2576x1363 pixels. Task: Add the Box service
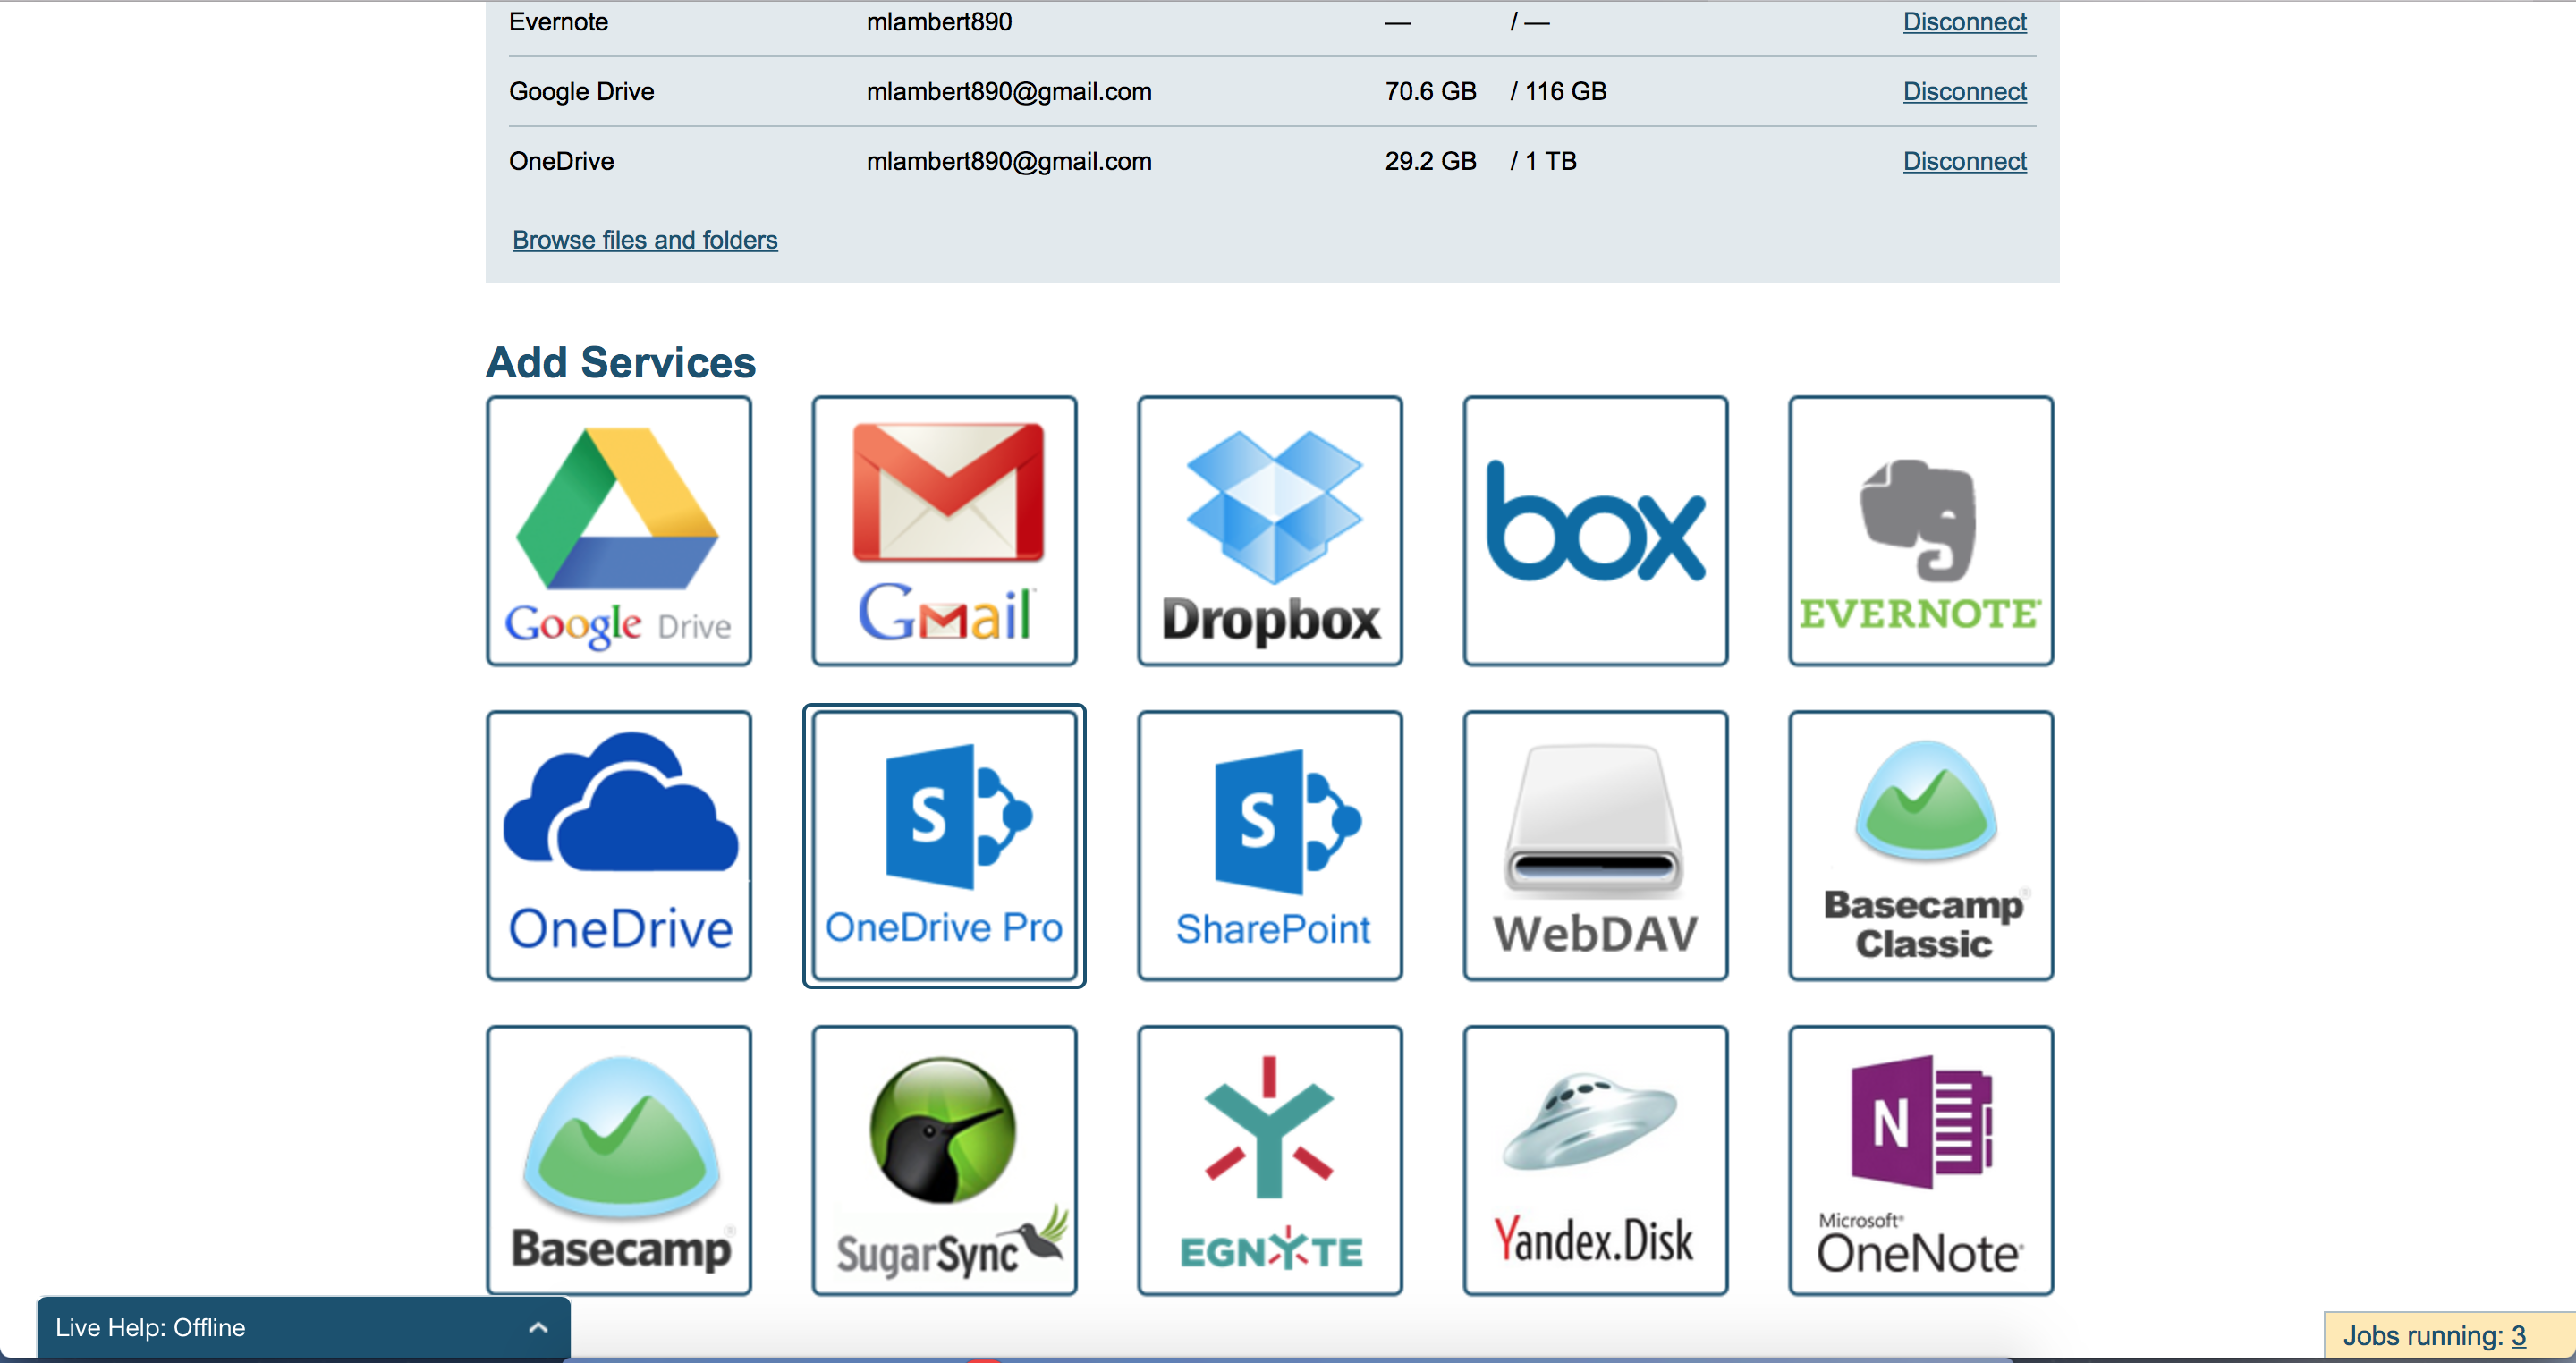tap(1595, 531)
